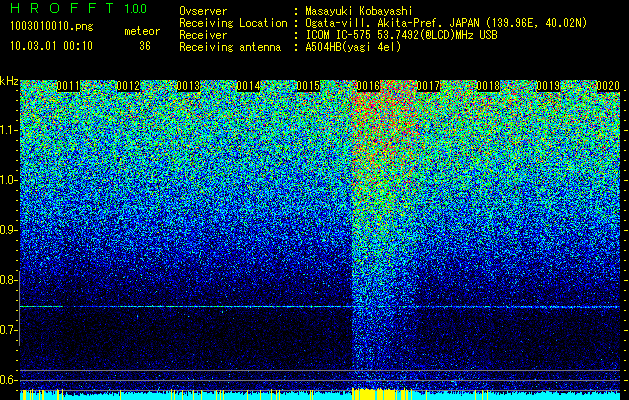The height and width of the screenshot is (400, 629).
Task: Click the Receiver field label
Action: [203, 35]
